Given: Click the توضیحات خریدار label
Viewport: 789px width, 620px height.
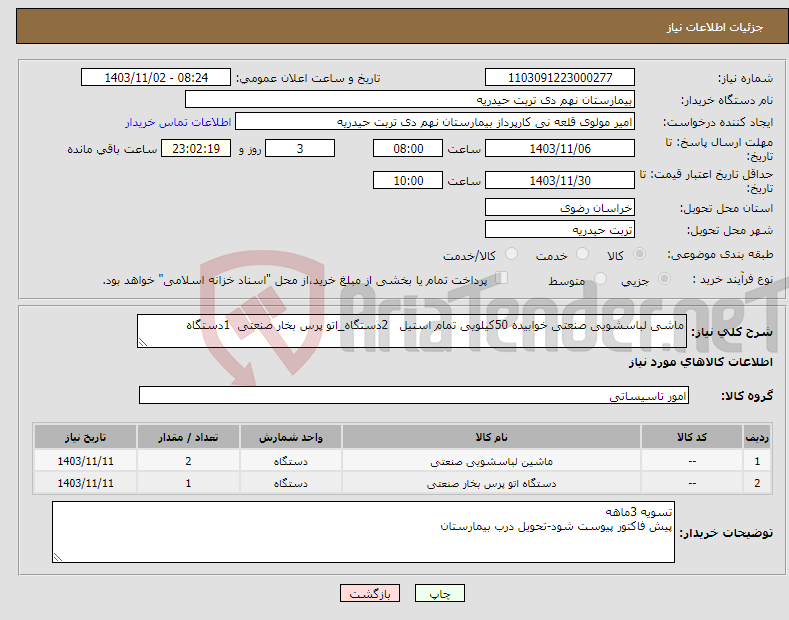Looking at the screenshot, I should click(x=726, y=533).
